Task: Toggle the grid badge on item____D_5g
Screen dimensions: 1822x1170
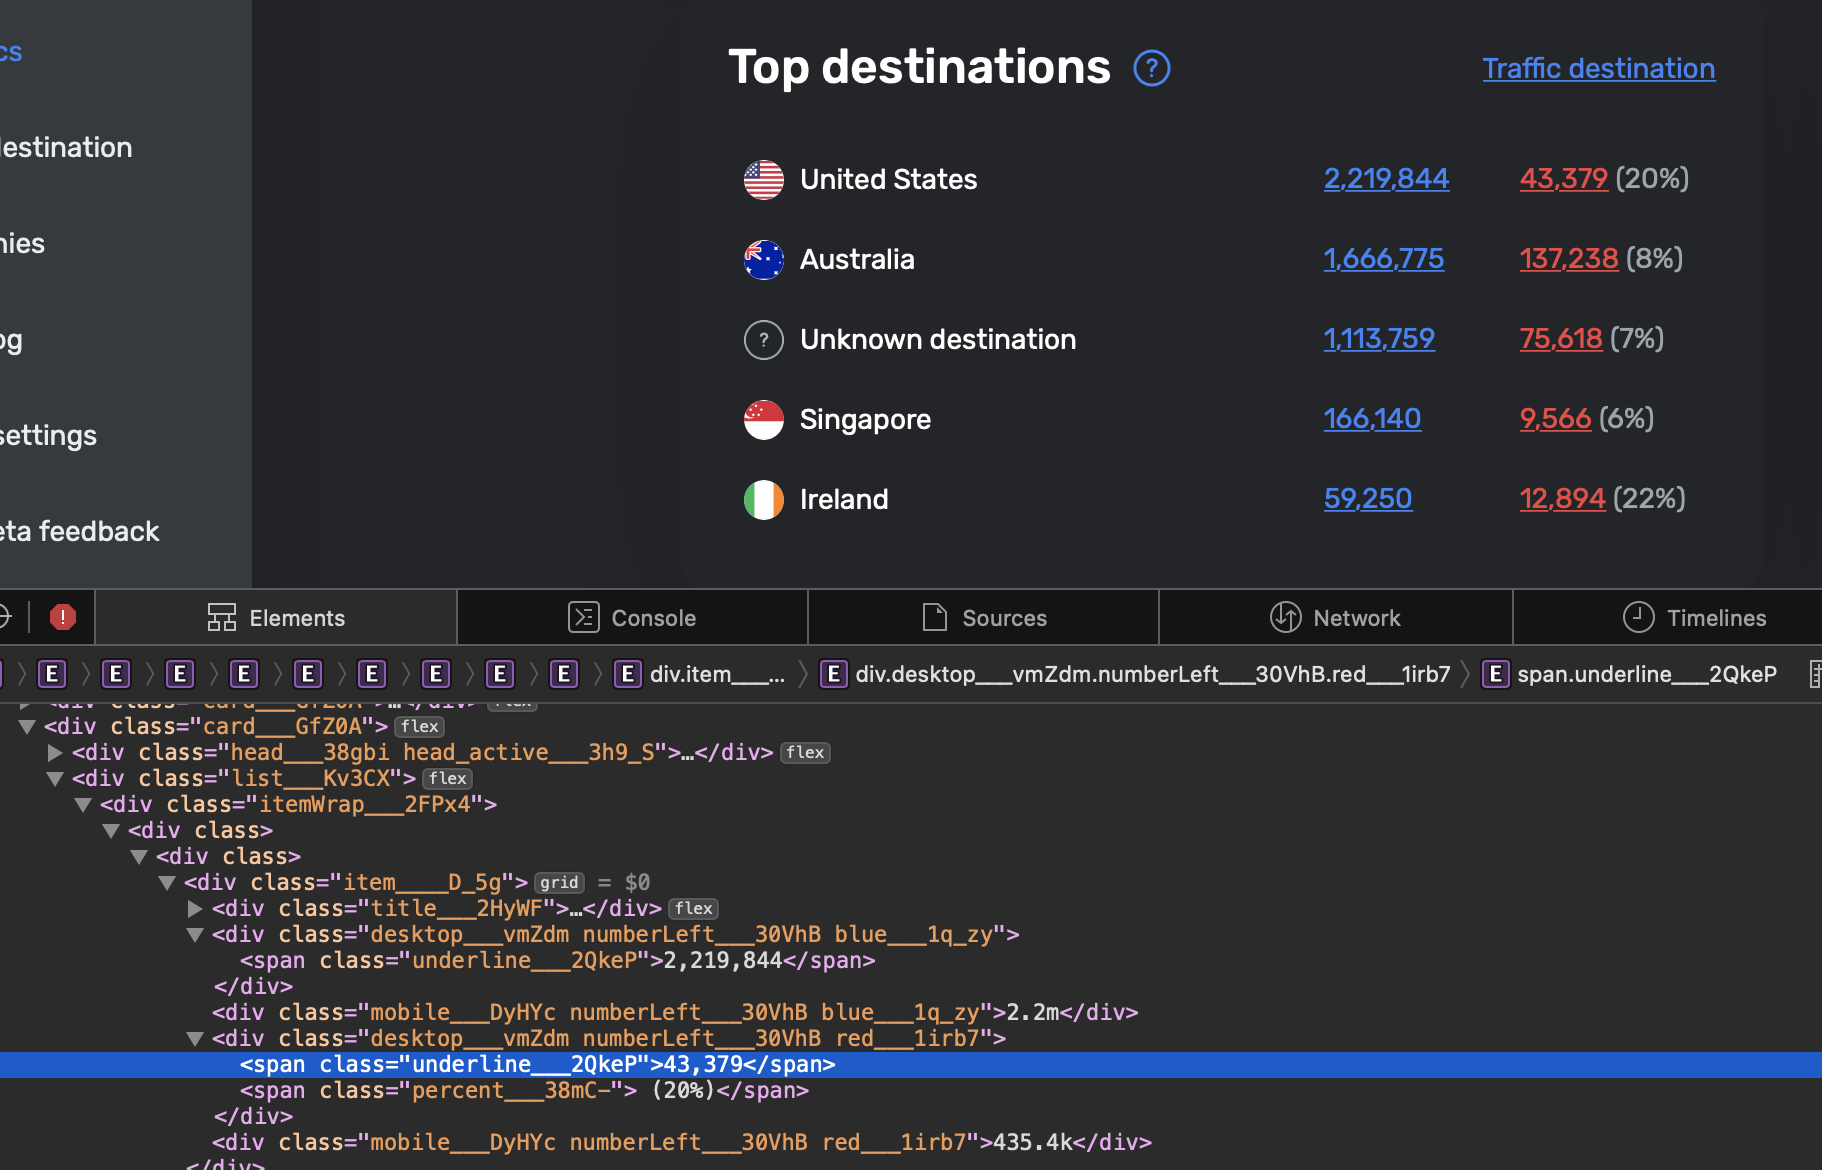Action: 559,883
